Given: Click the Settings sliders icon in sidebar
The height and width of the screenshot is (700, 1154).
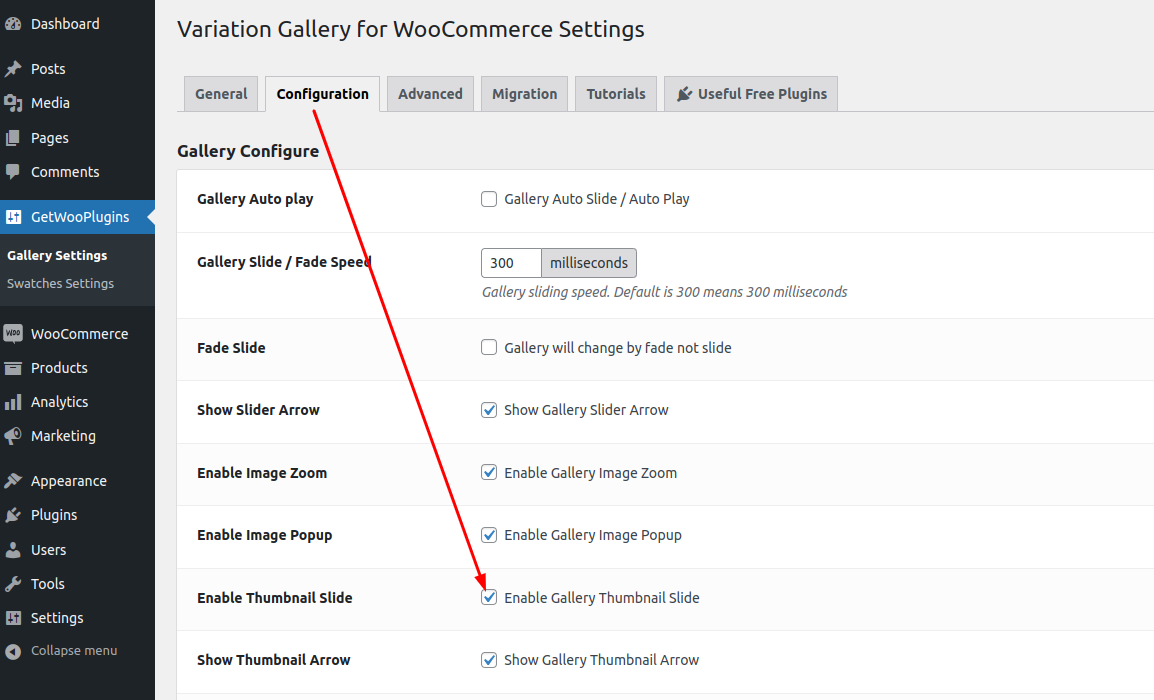Looking at the screenshot, I should point(13,618).
